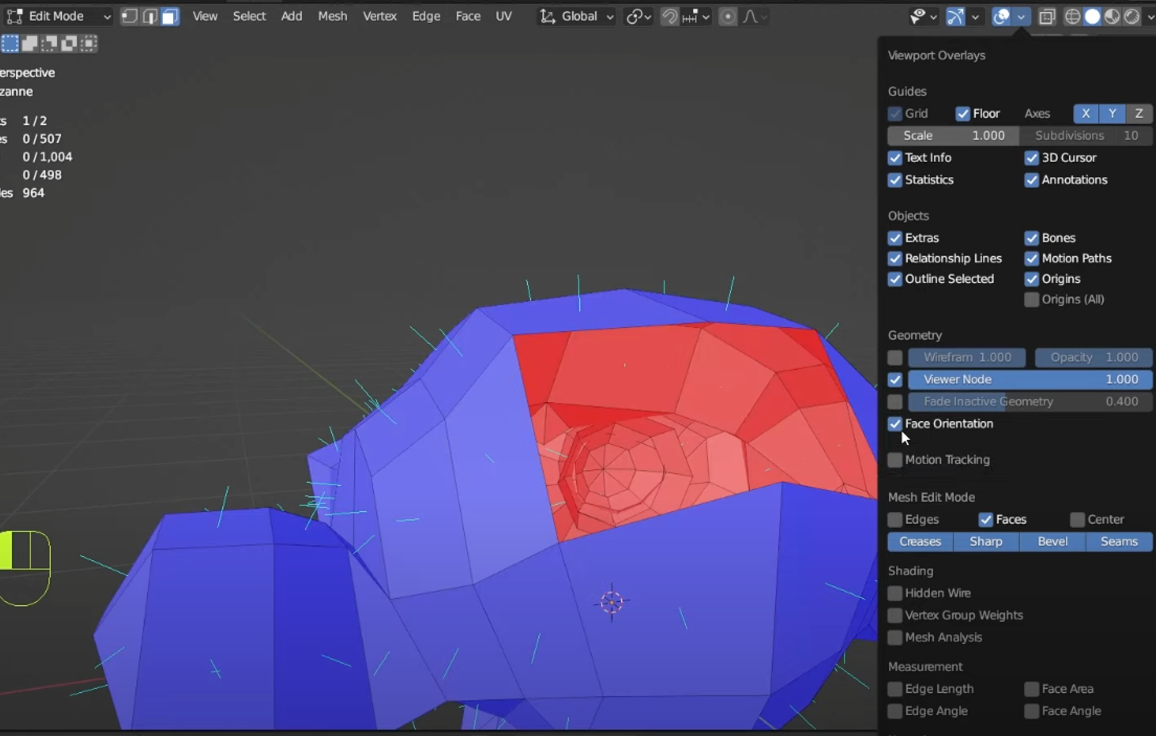Select edge select mode icon
The height and width of the screenshot is (736, 1156).
coord(150,16)
